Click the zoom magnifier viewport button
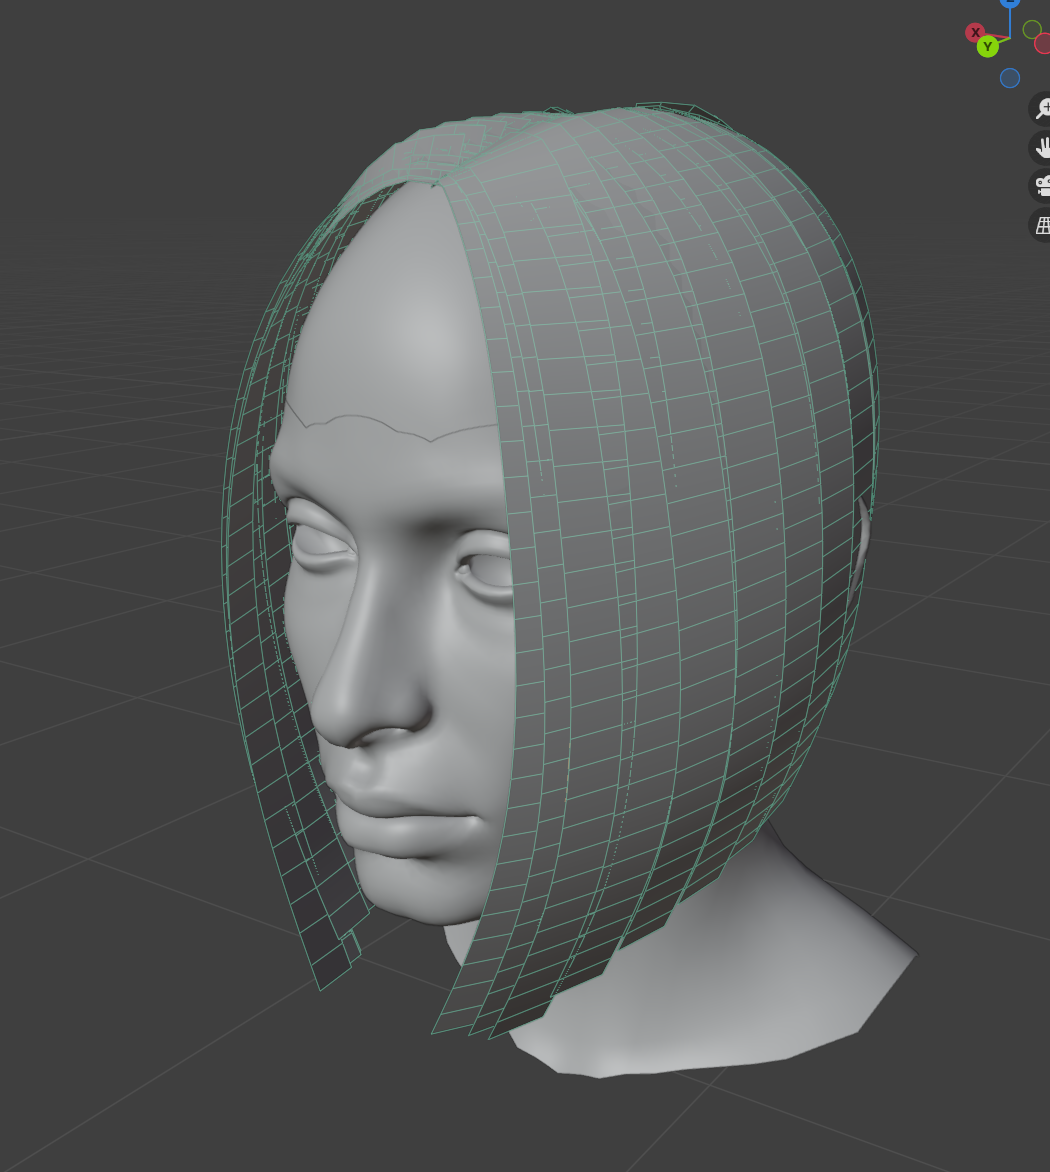 click(1041, 108)
